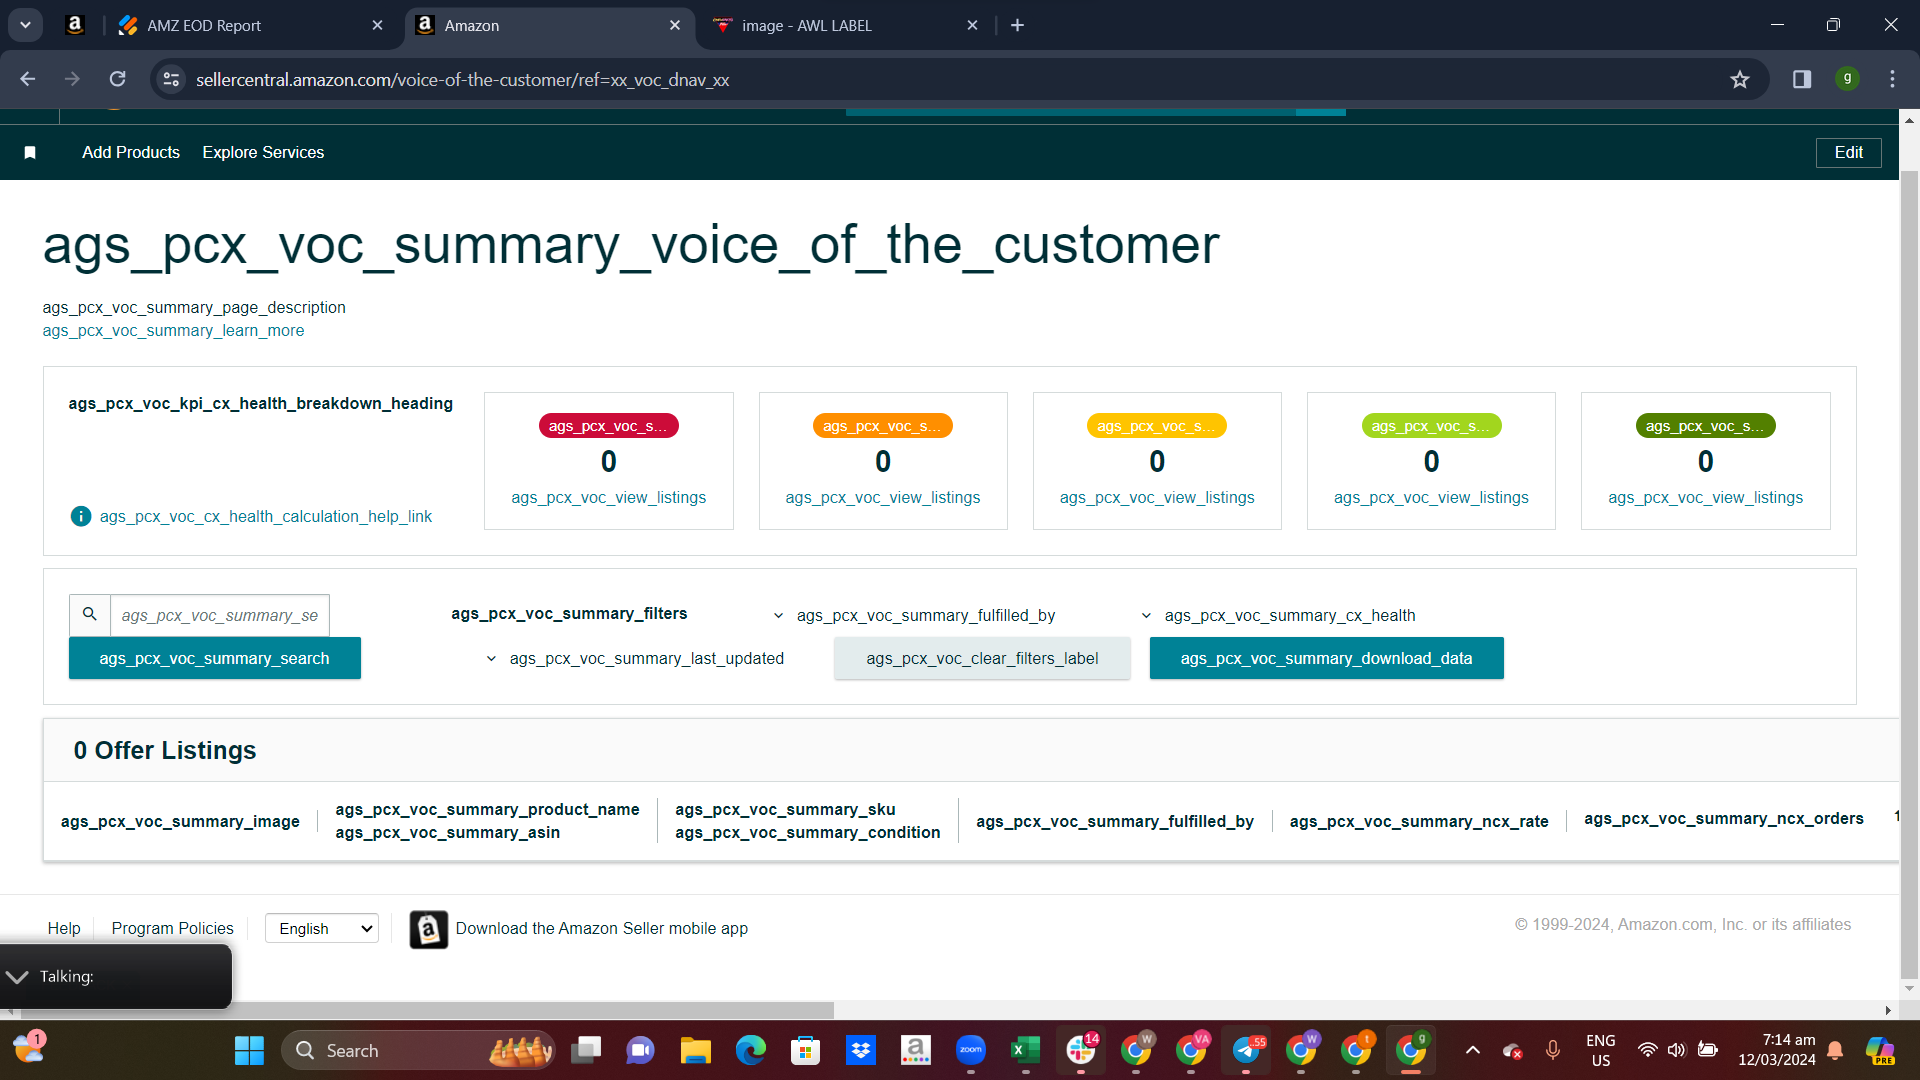View site information icon in address bar
1920x1080 pixels.
[x=172, y=79]
